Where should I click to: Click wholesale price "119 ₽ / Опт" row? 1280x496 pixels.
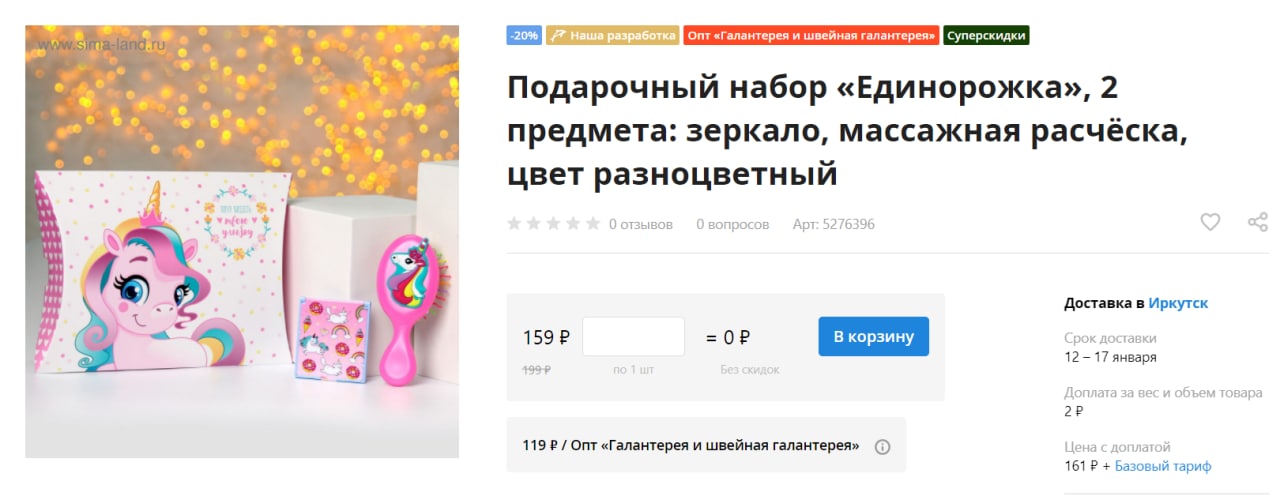coord(706,445)
